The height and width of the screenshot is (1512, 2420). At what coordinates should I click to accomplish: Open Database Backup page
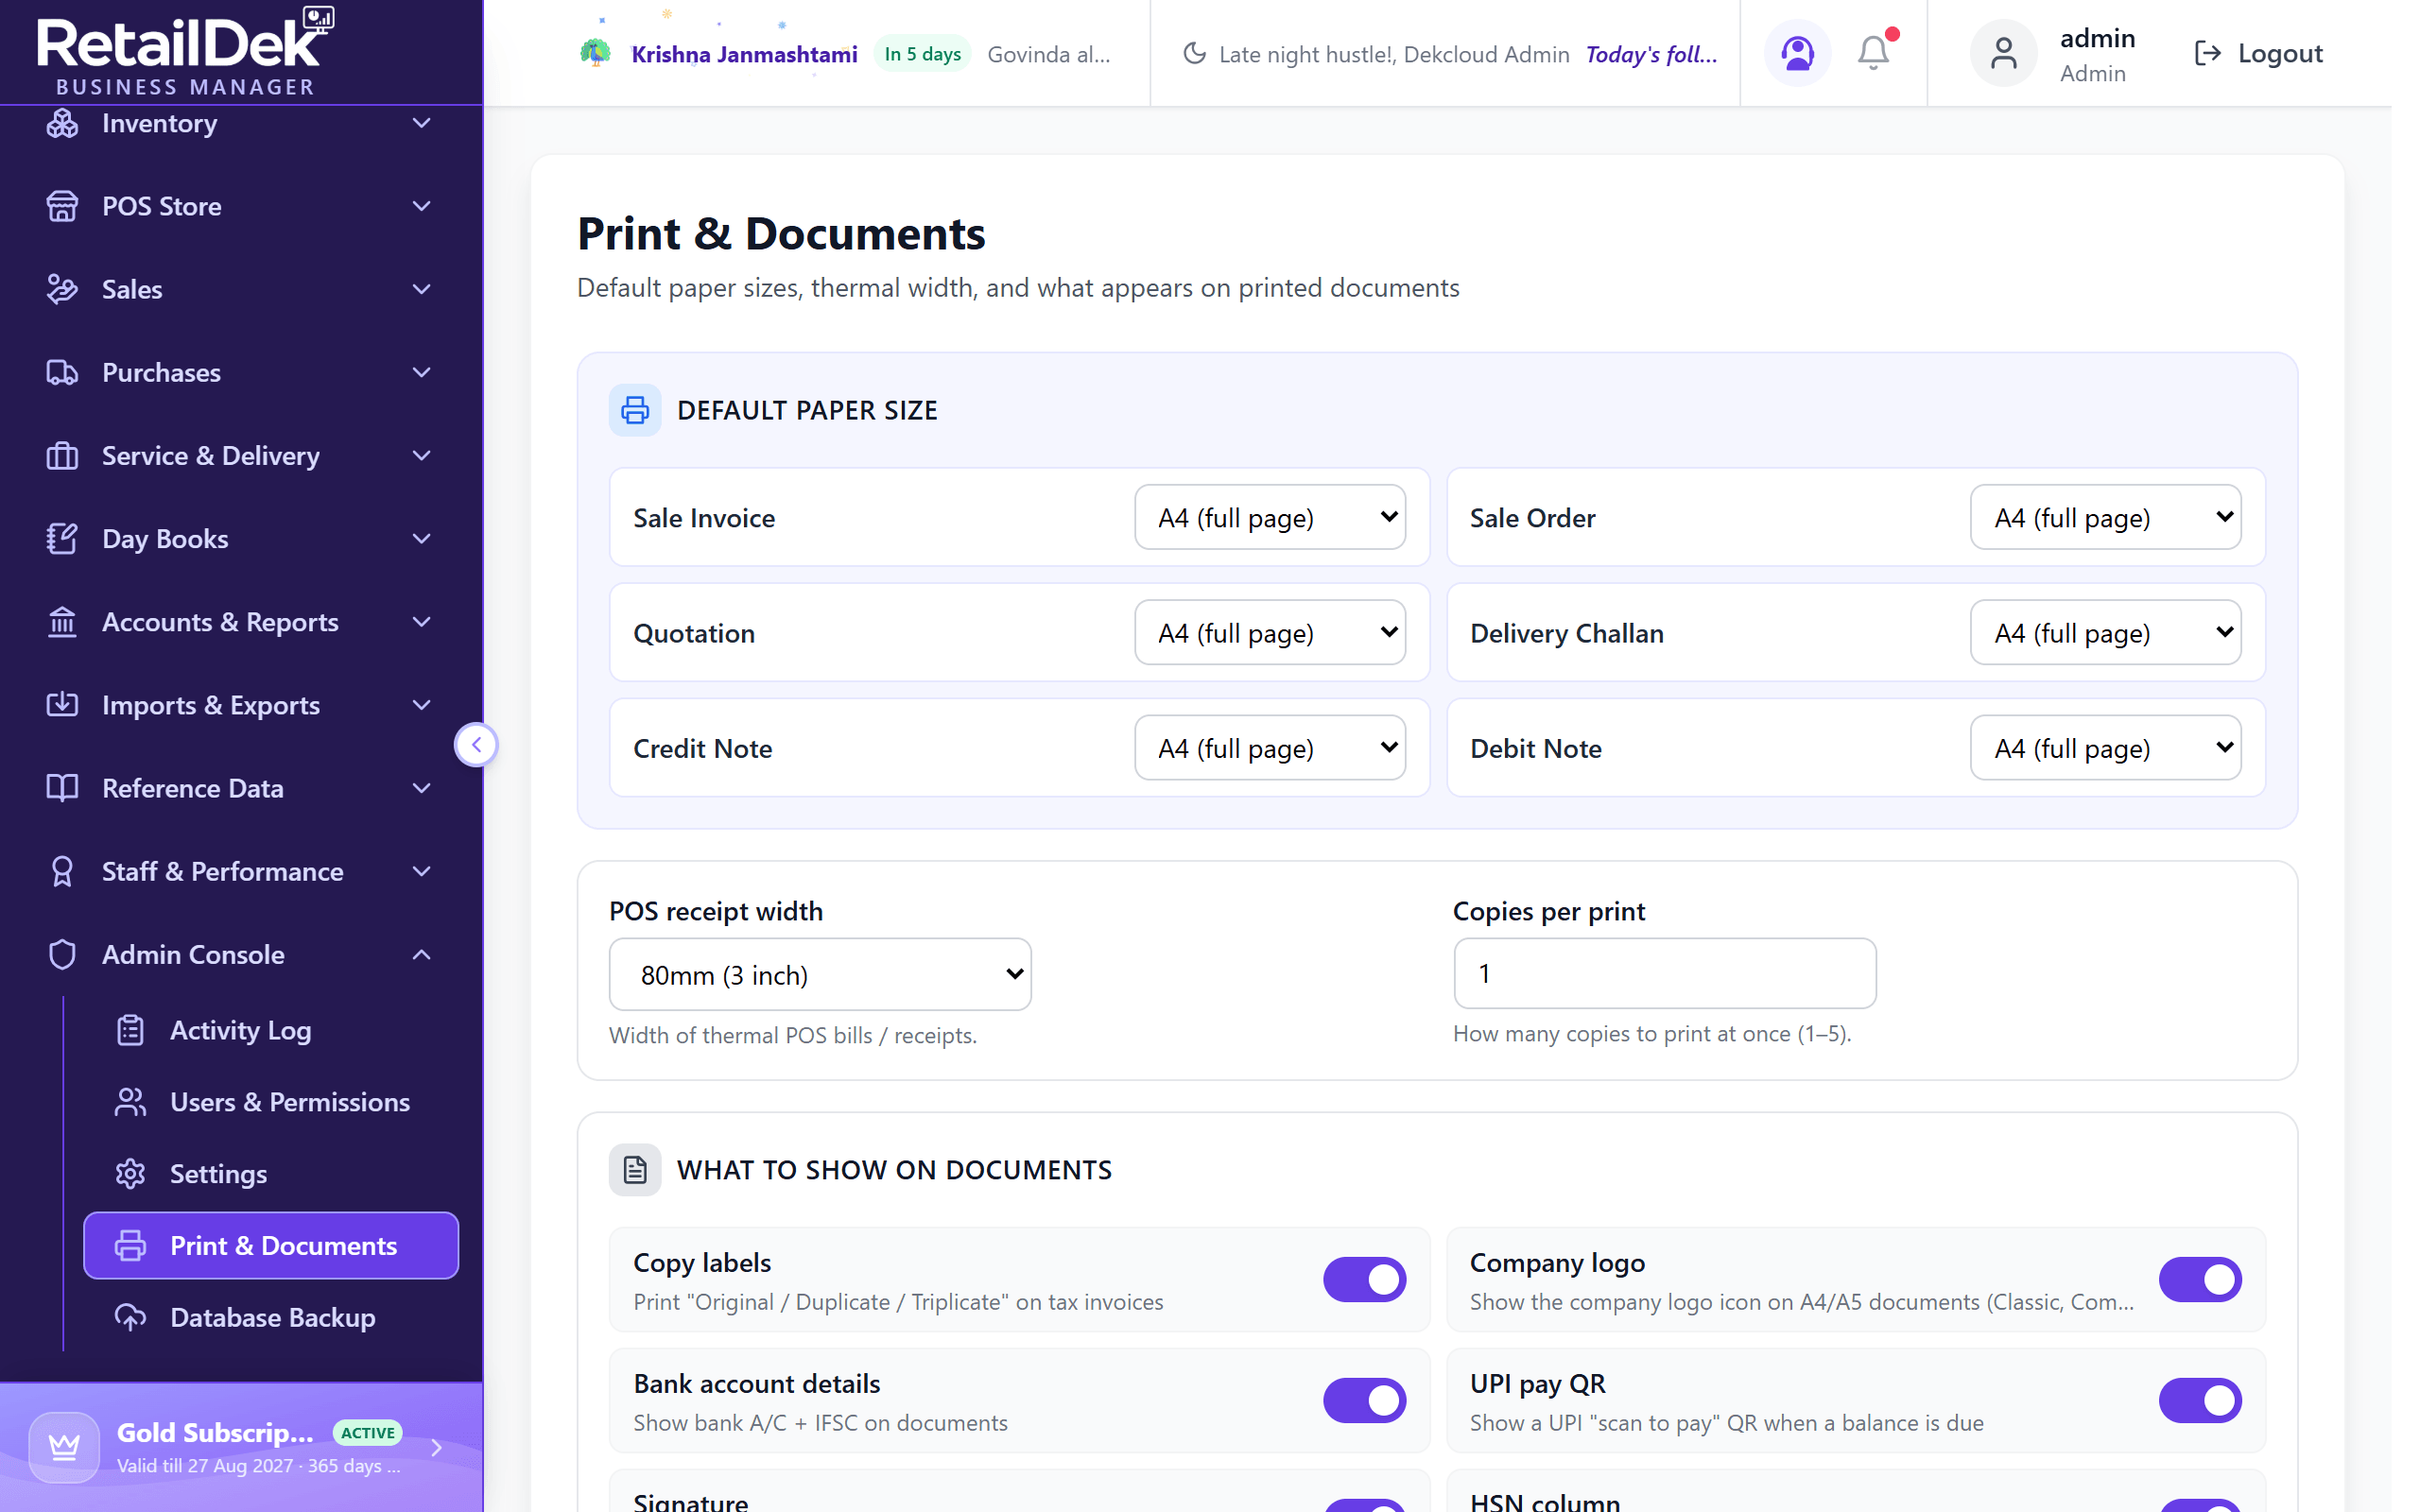pyautogui.click(x=271, y=1317)
